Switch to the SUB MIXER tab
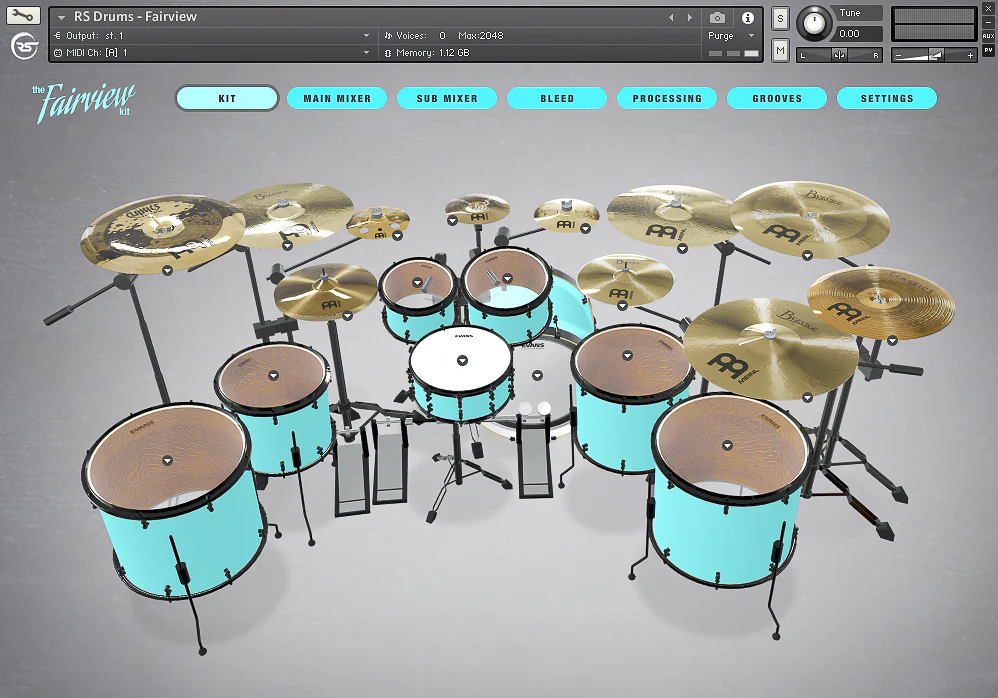 pyautogui.click(x=447, y=99)
